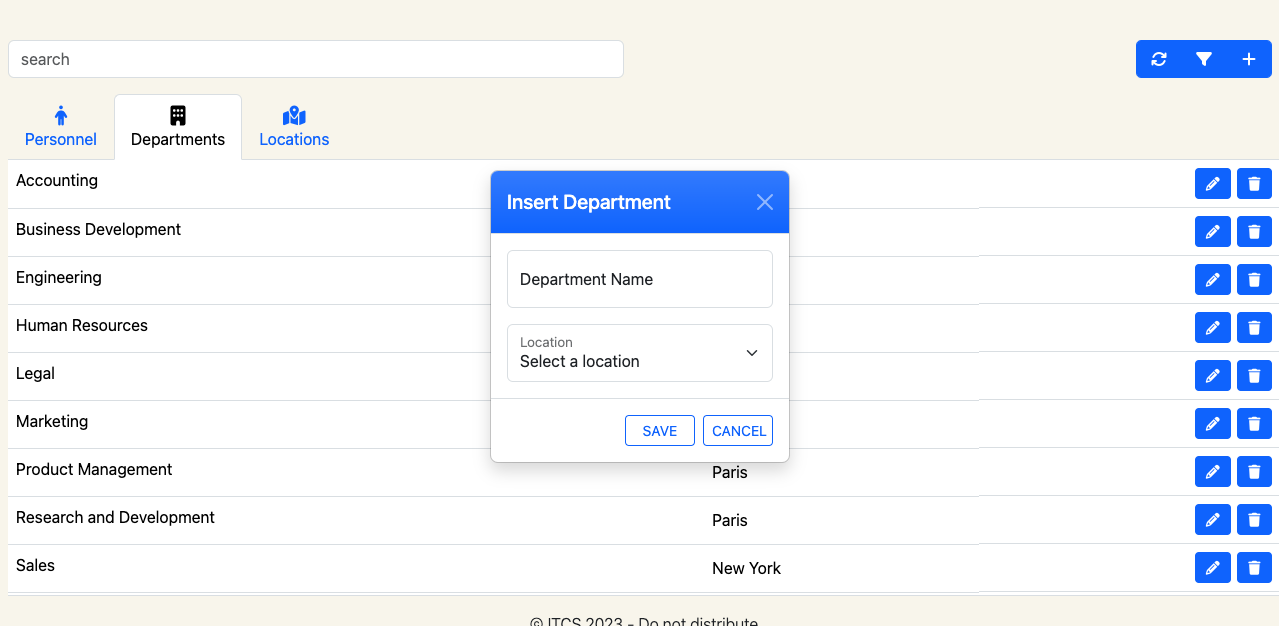Click the plus icon to add a record

[x=1248, y=59]
